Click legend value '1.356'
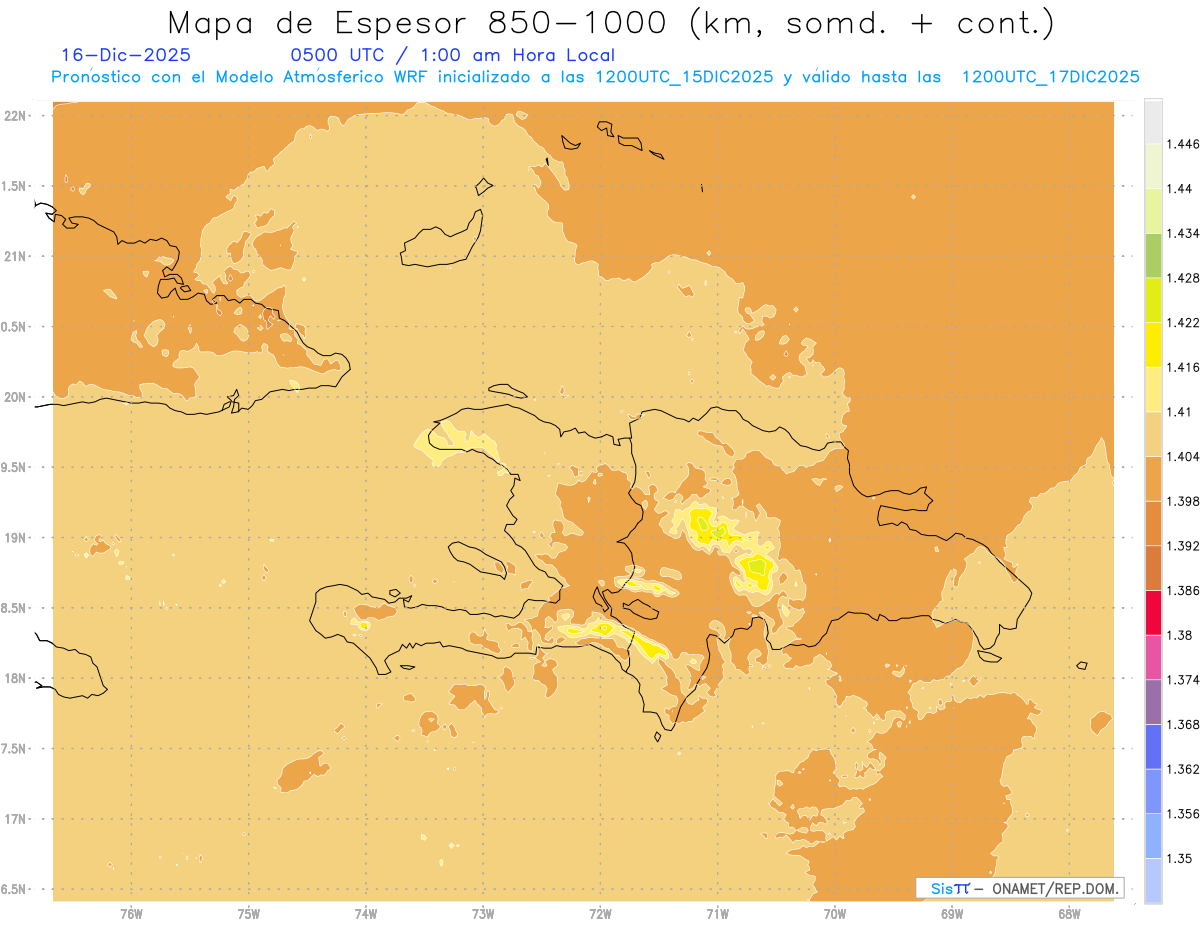Image resolution: width=1200 pixels, height=927 pixels. (1183, 813)
